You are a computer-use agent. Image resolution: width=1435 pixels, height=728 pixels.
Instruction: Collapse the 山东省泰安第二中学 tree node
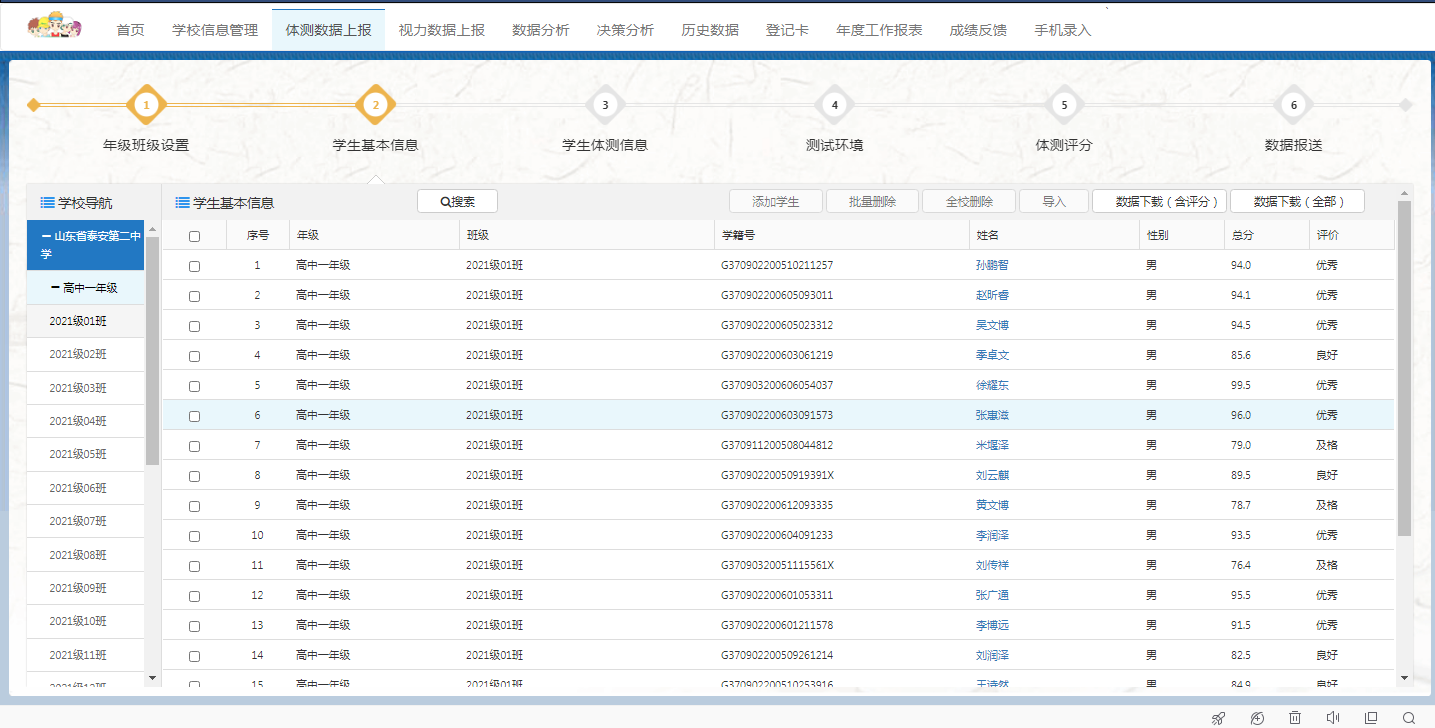click(46, 236)
